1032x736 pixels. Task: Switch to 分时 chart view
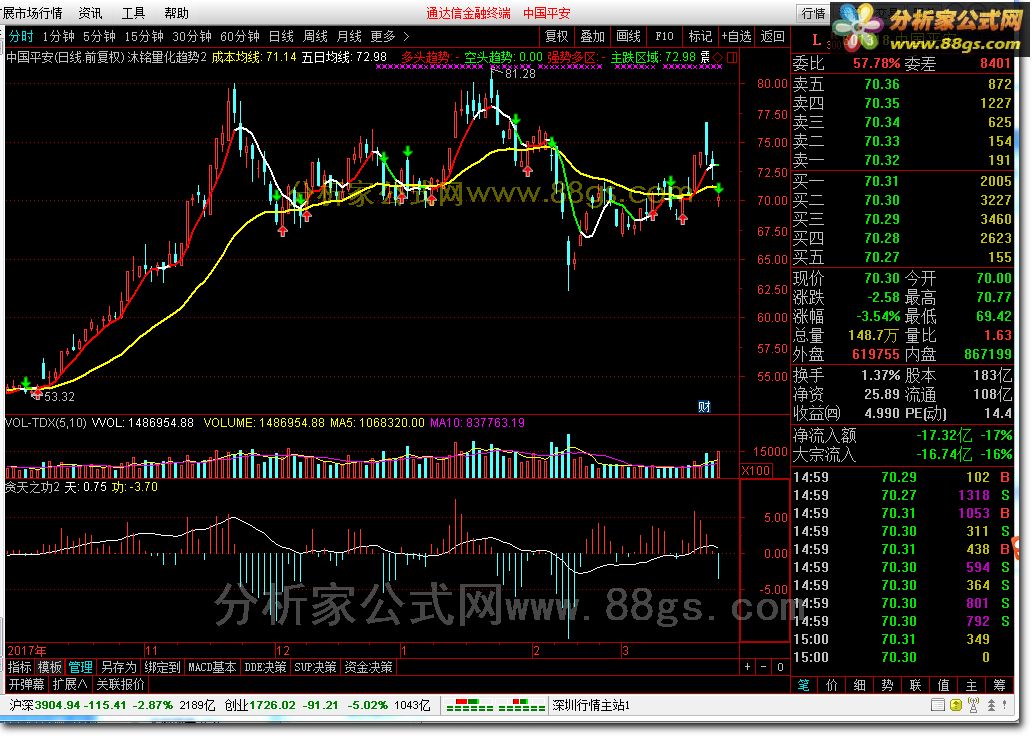click(21, 36)
